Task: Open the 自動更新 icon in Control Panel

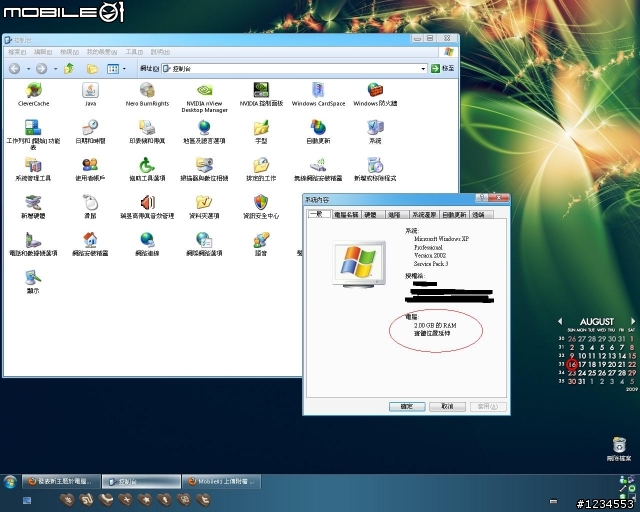Action: [x=318, y=131]
